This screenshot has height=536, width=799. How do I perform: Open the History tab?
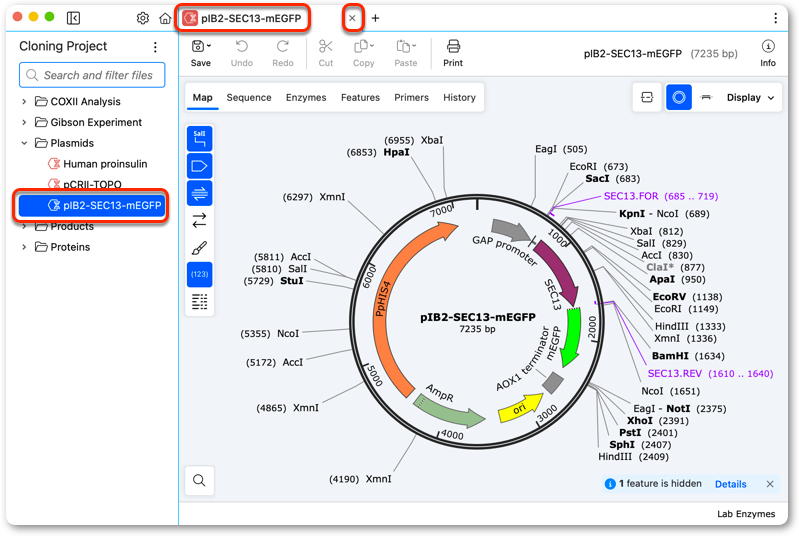459,97
